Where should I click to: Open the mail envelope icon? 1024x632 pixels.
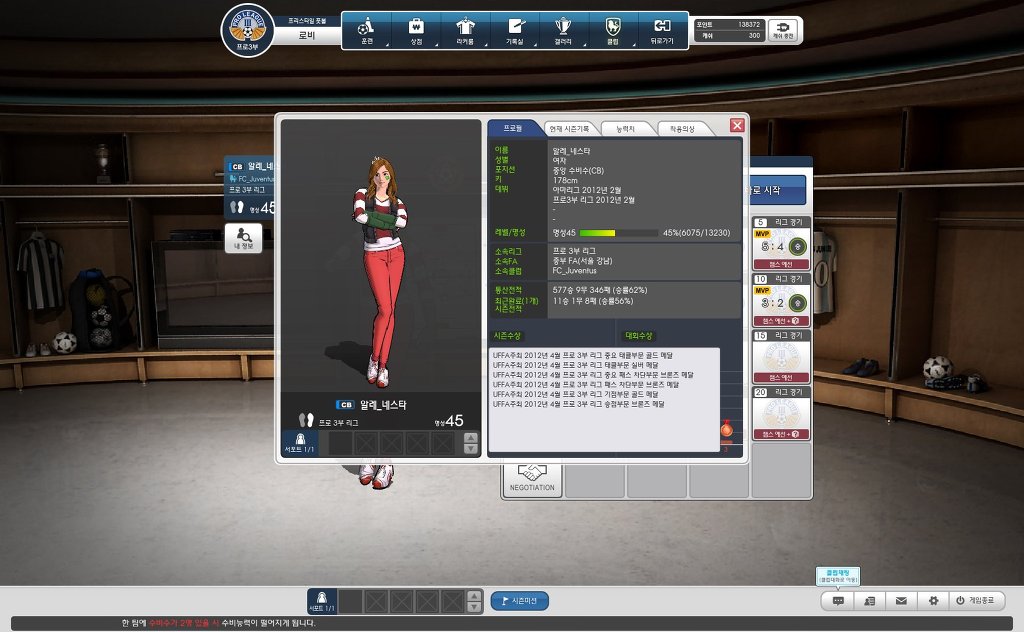pos(901,601)
